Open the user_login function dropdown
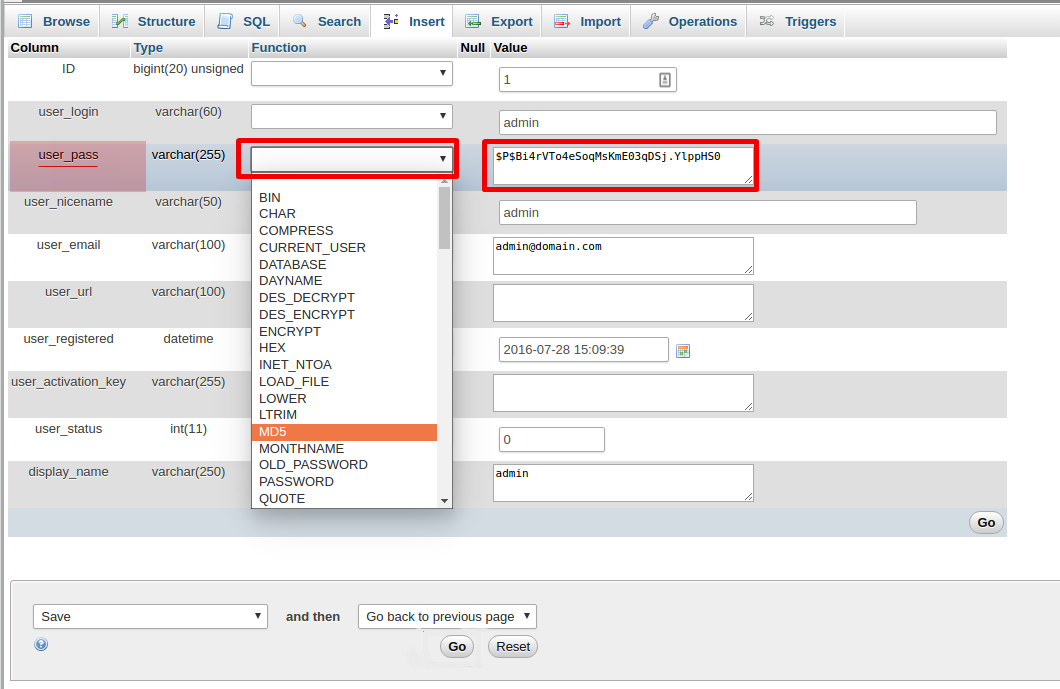1060x689 pixels. (352, 116)
